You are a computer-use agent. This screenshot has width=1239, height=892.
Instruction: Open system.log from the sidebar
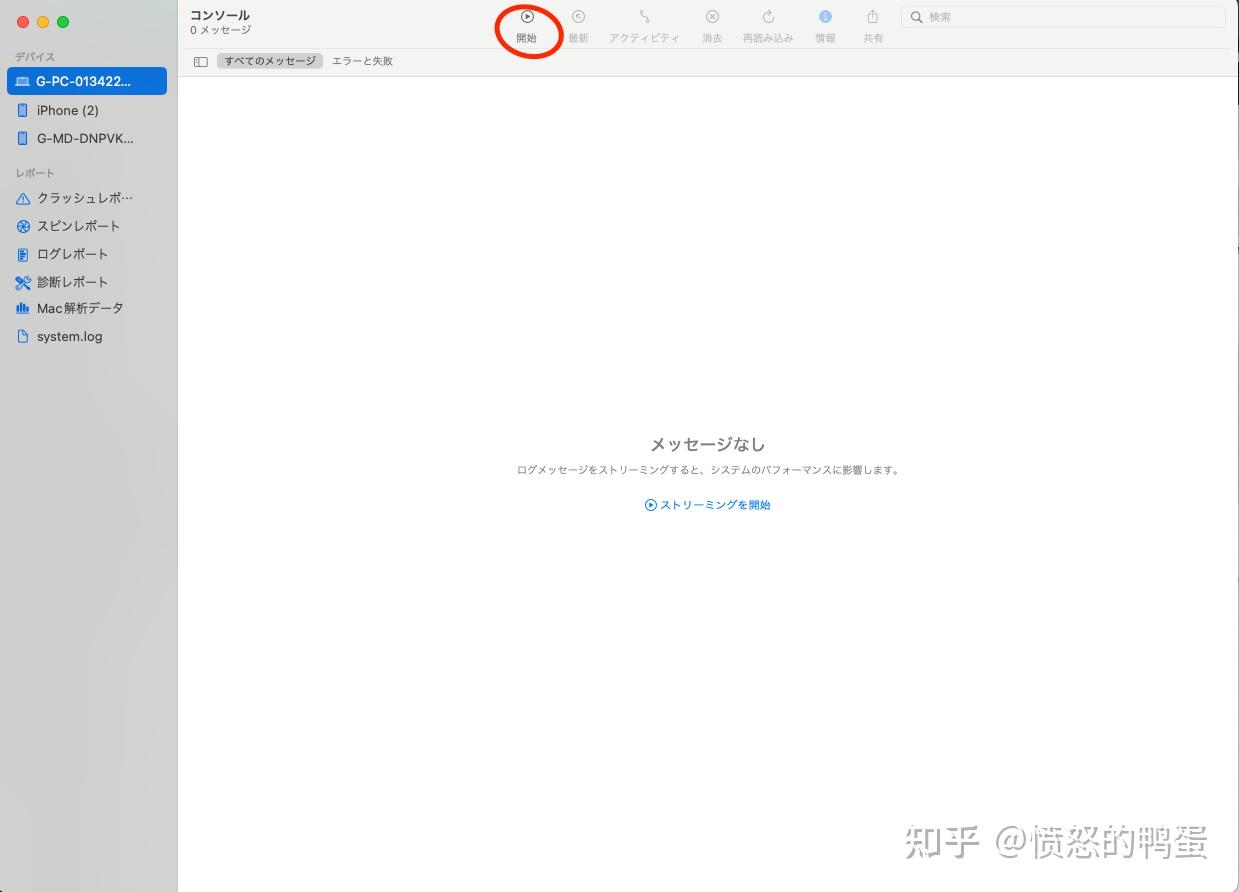(69, 336)
